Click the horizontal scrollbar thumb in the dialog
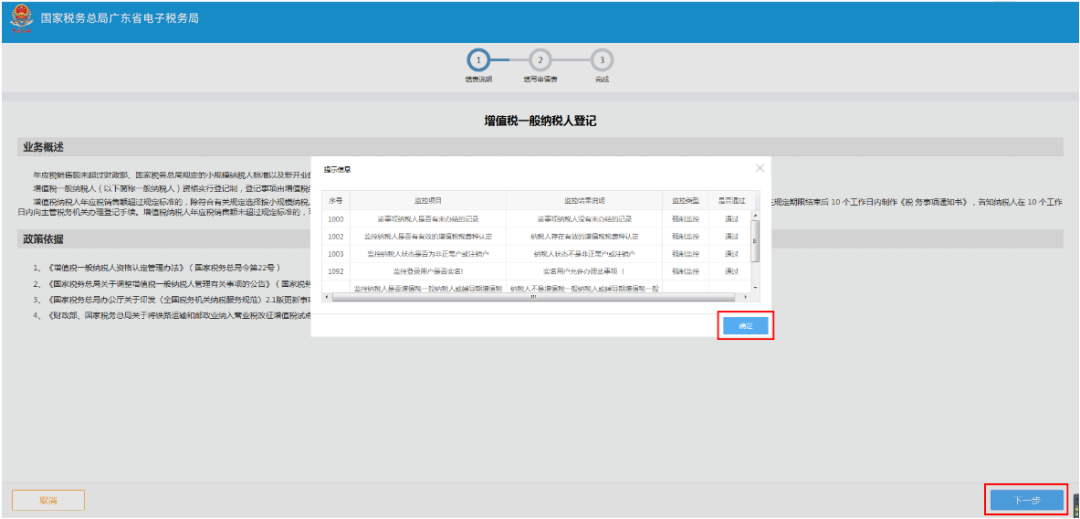The height and width of the screenshot is (519, 1080). tap(534, 297)
